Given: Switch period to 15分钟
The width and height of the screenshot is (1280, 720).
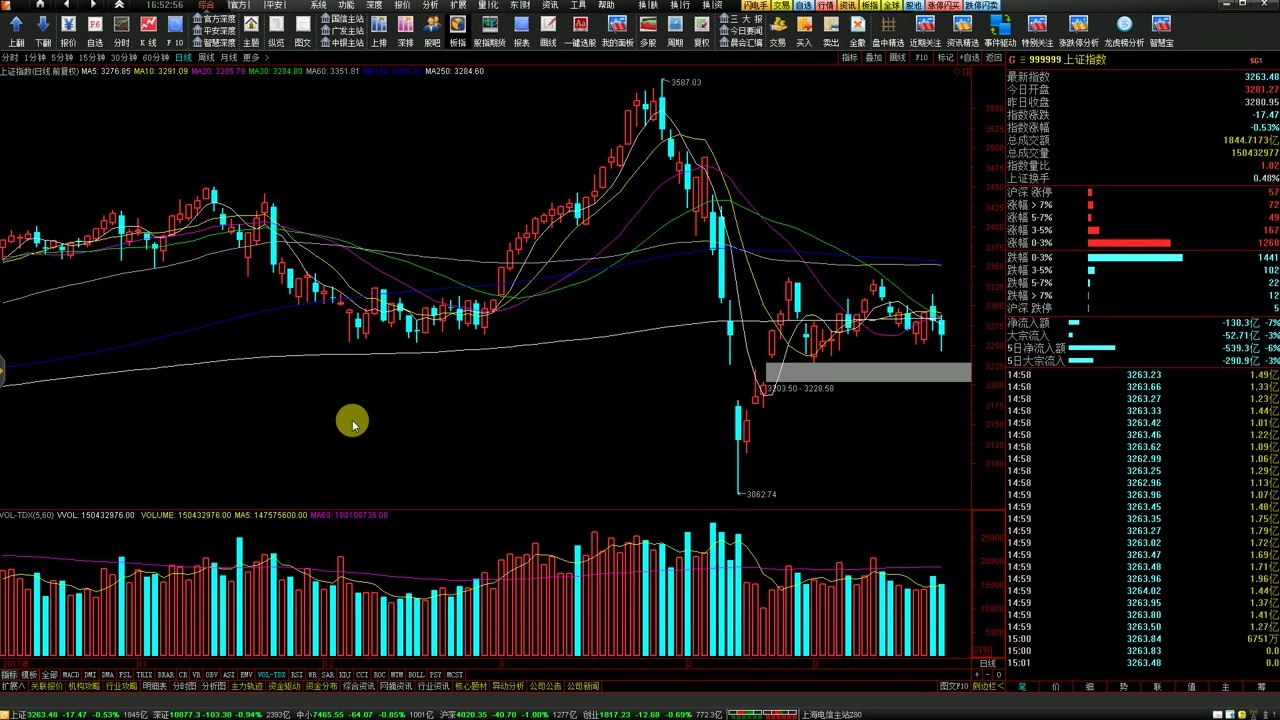Looking at the screenshot, I should point(92,58).
